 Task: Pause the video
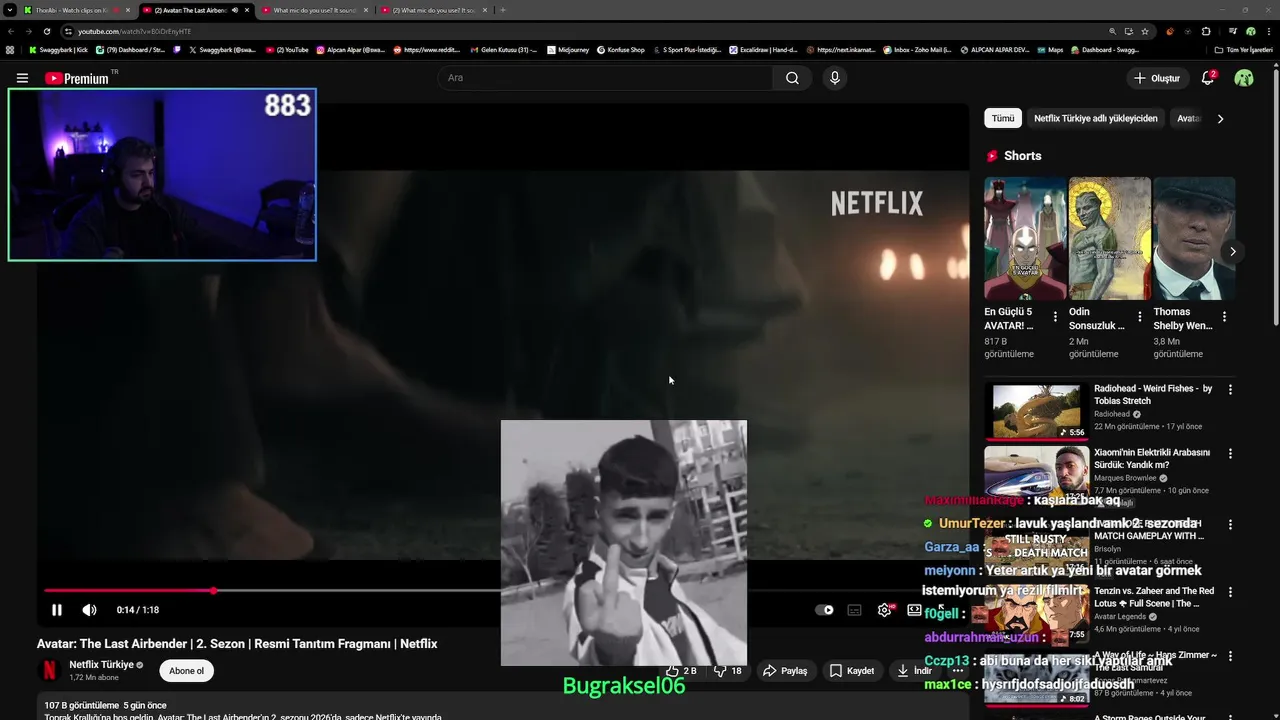(57, 610)
